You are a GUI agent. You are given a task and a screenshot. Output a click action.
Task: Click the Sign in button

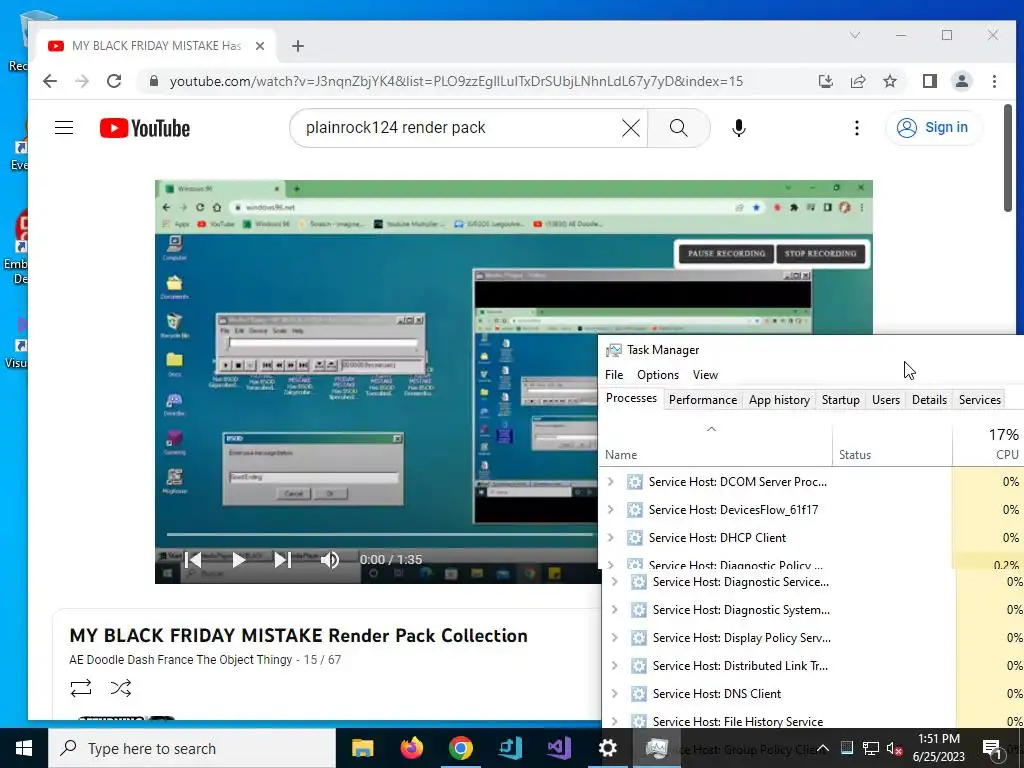[933, 127]
